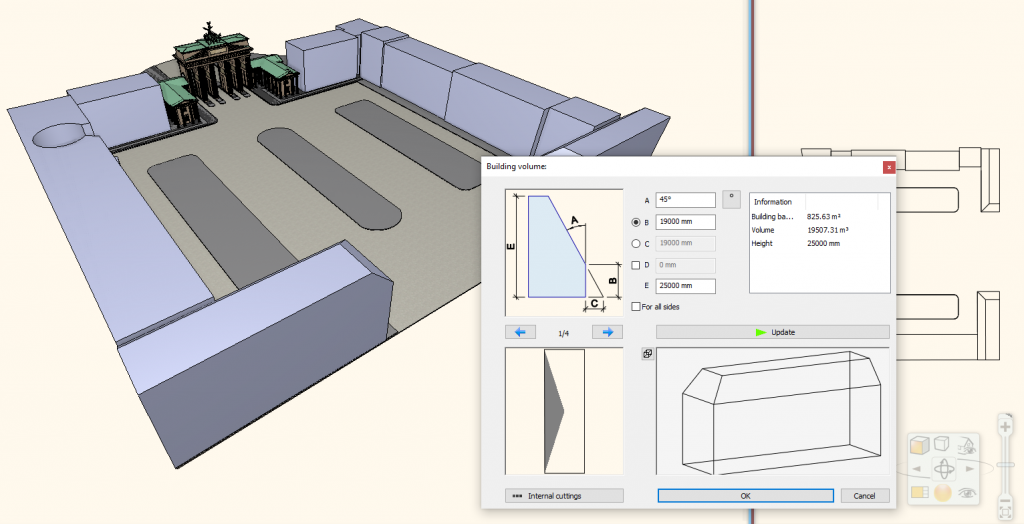This screenshot has height=524, width=1024.
Task: Click the profile diagram with A, B, C, E
Action: tap(564, 253)
